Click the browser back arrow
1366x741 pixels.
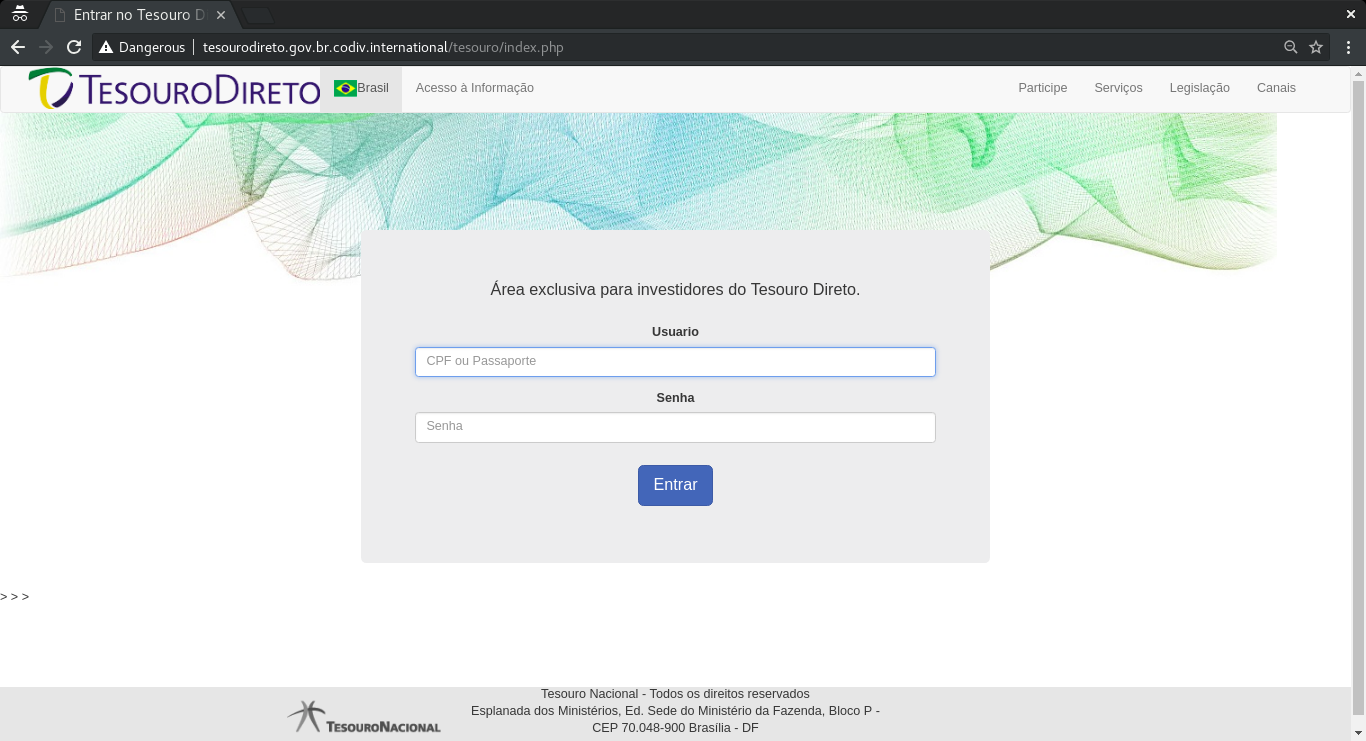coord(17,47)
